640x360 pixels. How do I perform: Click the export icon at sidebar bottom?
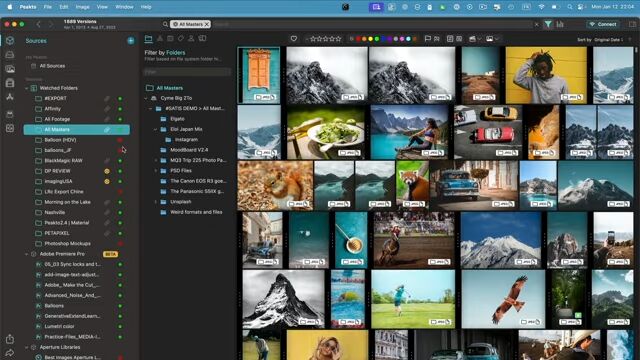10,339
